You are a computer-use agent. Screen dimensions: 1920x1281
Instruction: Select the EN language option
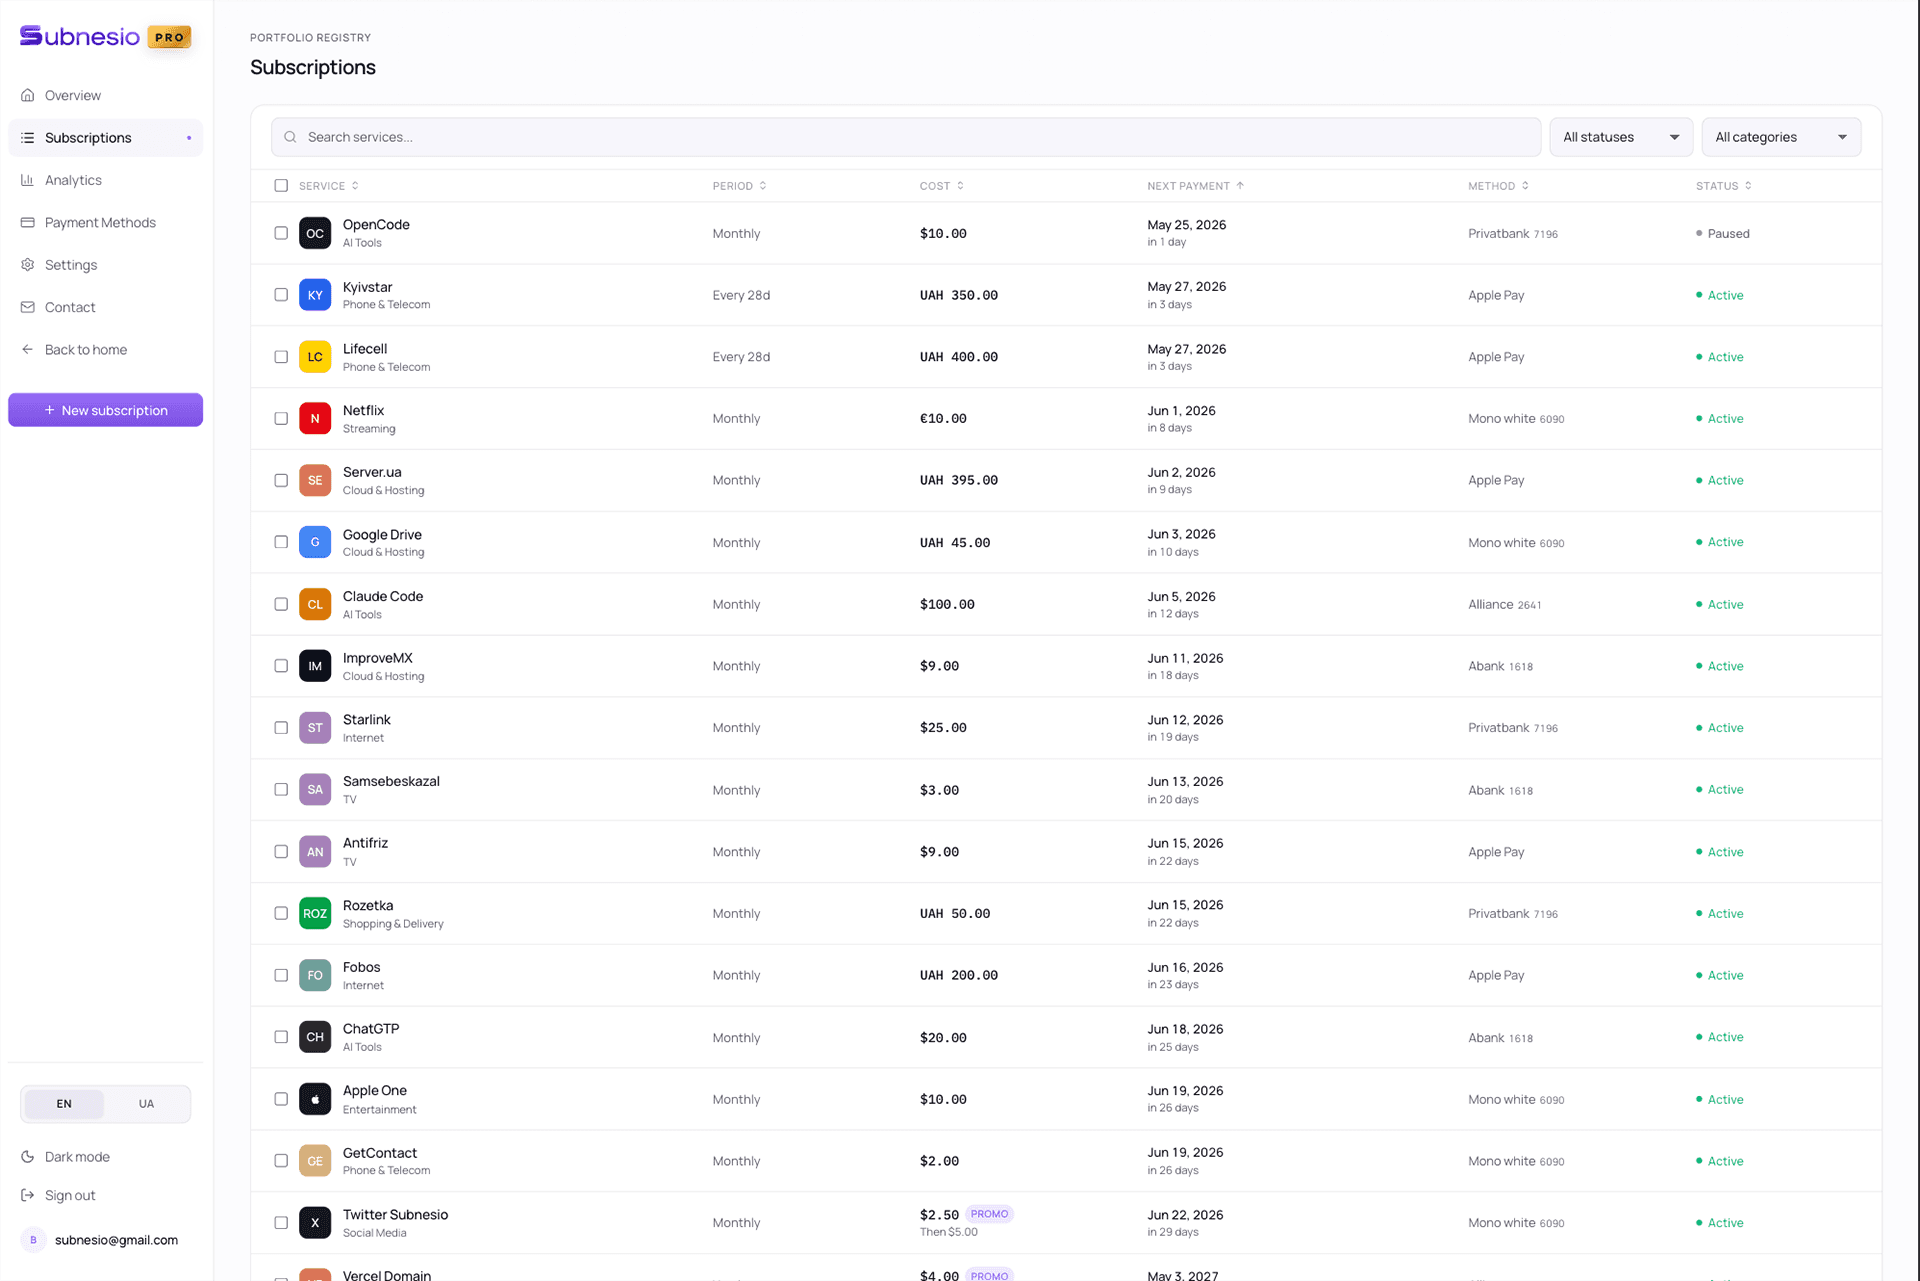64,1104
